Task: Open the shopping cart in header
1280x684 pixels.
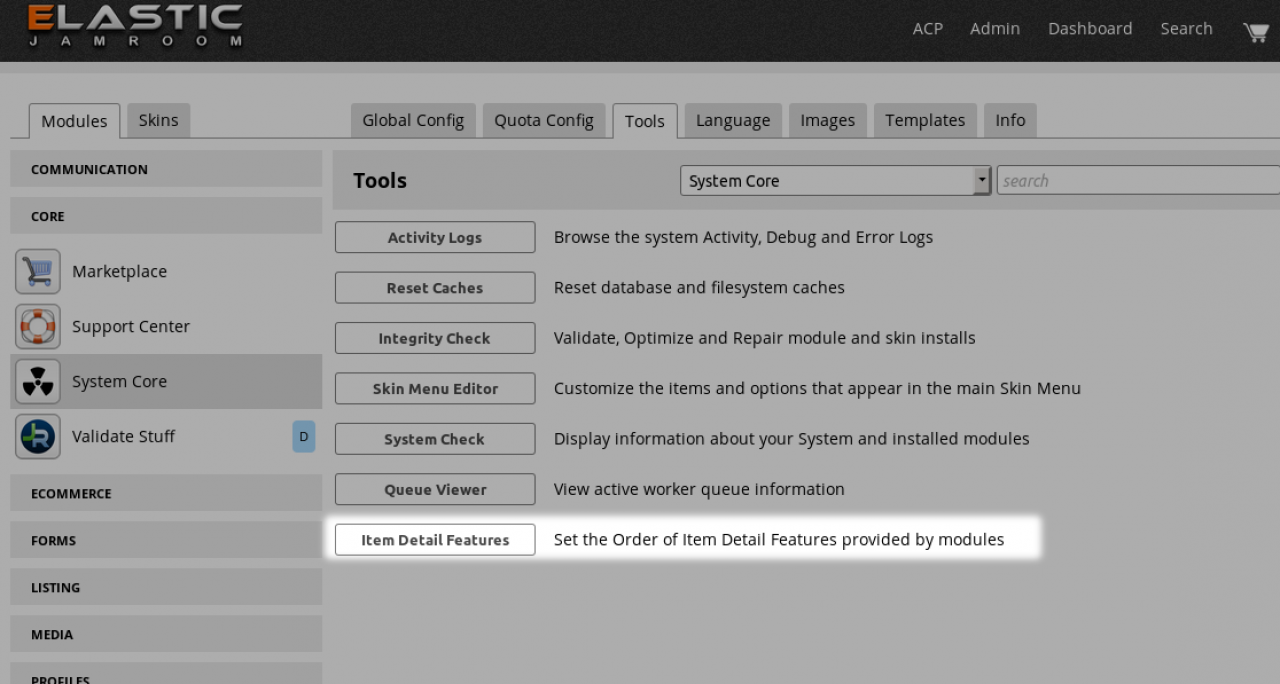Action: coord(1255,31)
